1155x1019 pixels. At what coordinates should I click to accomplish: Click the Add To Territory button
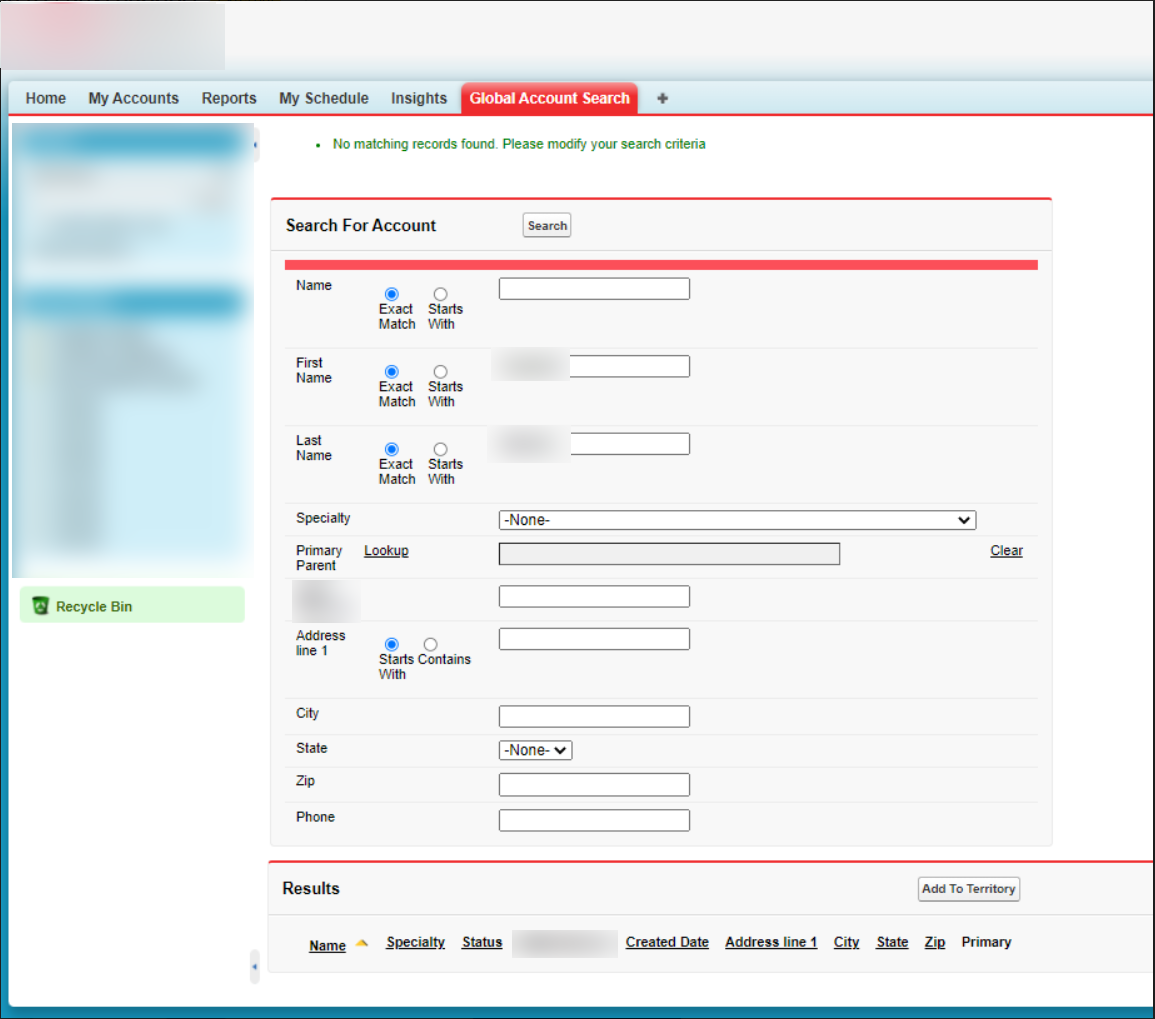click(968, 889)
